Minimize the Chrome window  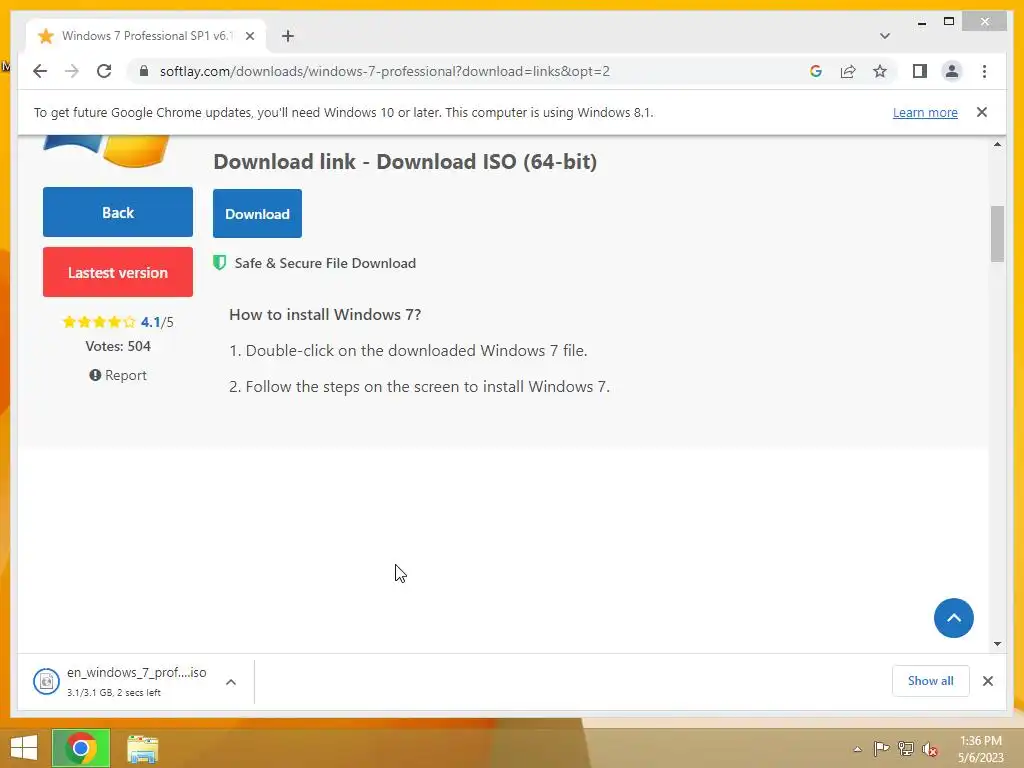pos(921,22)
